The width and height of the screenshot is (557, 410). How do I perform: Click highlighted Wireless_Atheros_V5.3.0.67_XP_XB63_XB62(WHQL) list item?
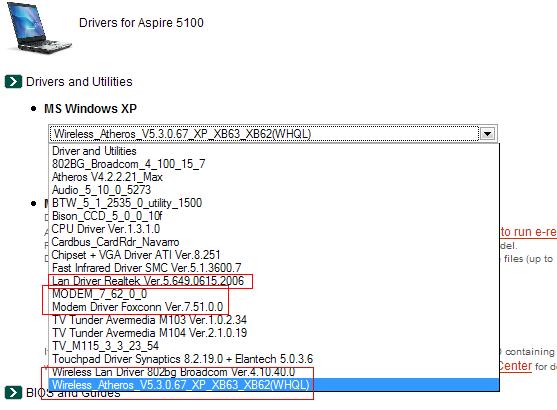click(x=274, y=385)
